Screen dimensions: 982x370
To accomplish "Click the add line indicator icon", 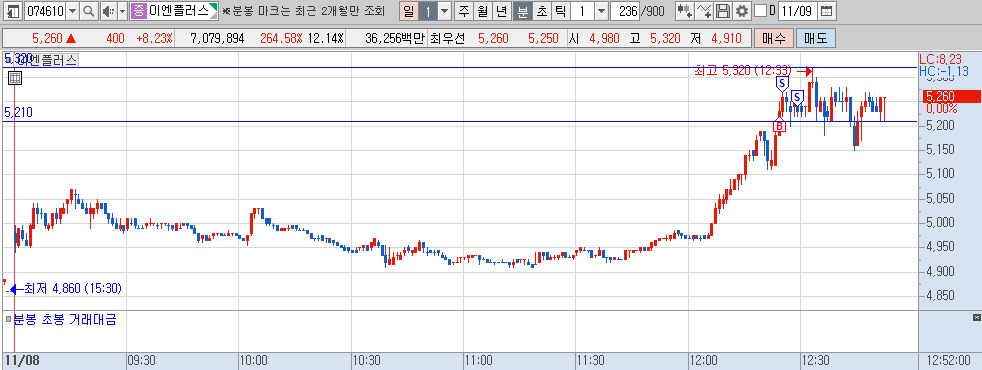I will pyautogui.click(x=705, y=11).
